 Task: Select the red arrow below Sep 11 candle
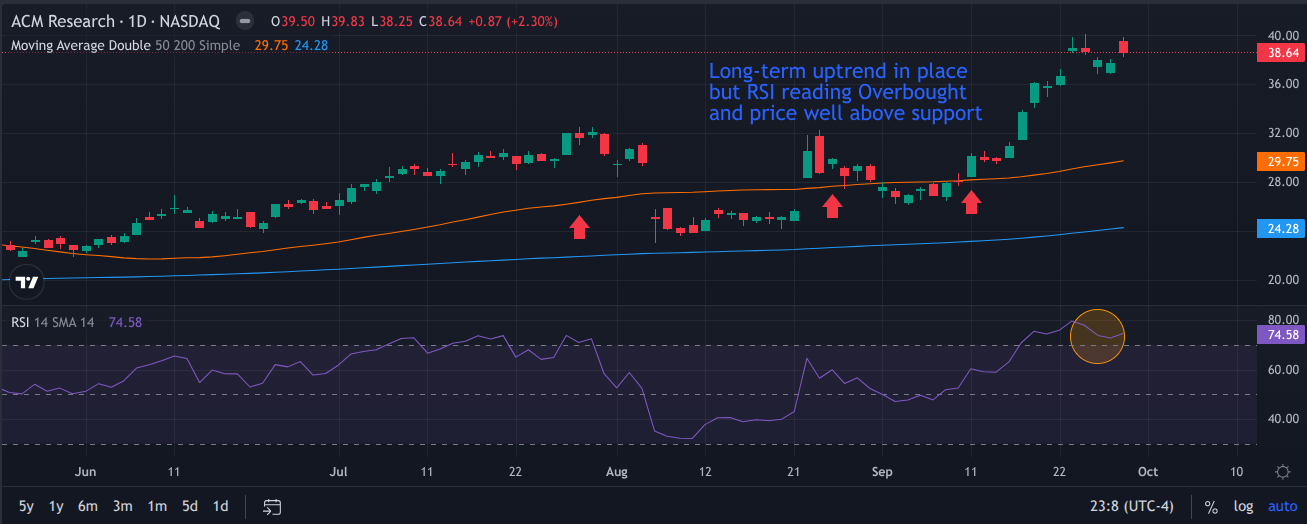coord(971,203)
